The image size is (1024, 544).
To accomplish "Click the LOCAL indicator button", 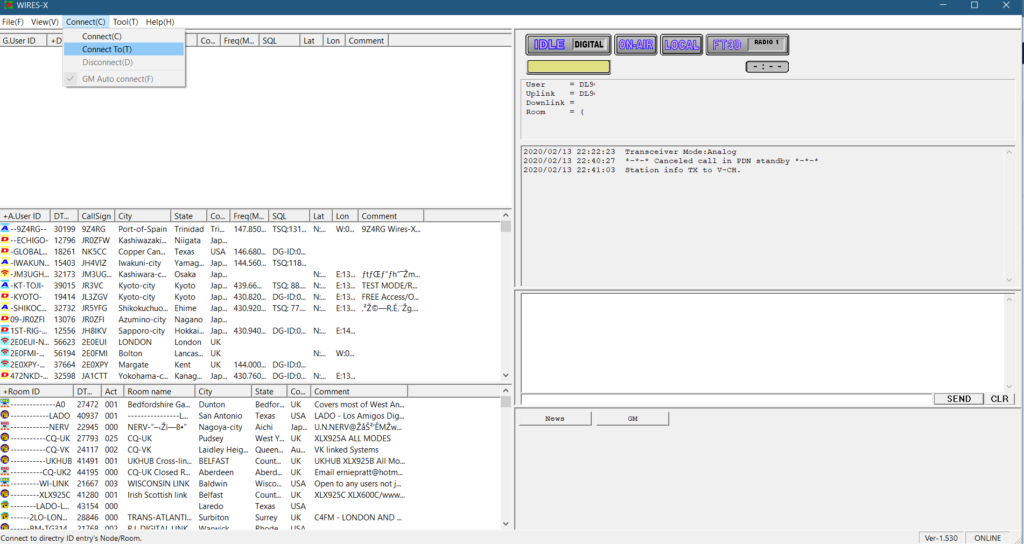I will pos(681,44).
